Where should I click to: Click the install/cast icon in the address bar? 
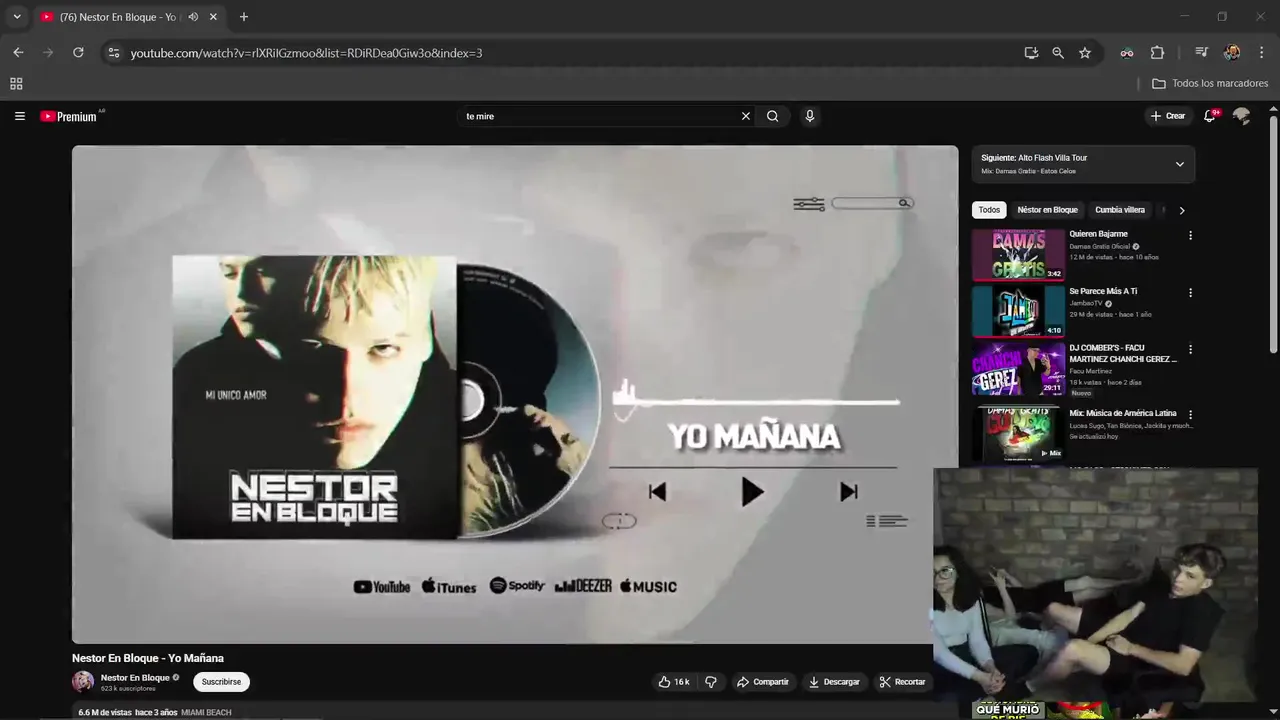[x=1031, y=53]
